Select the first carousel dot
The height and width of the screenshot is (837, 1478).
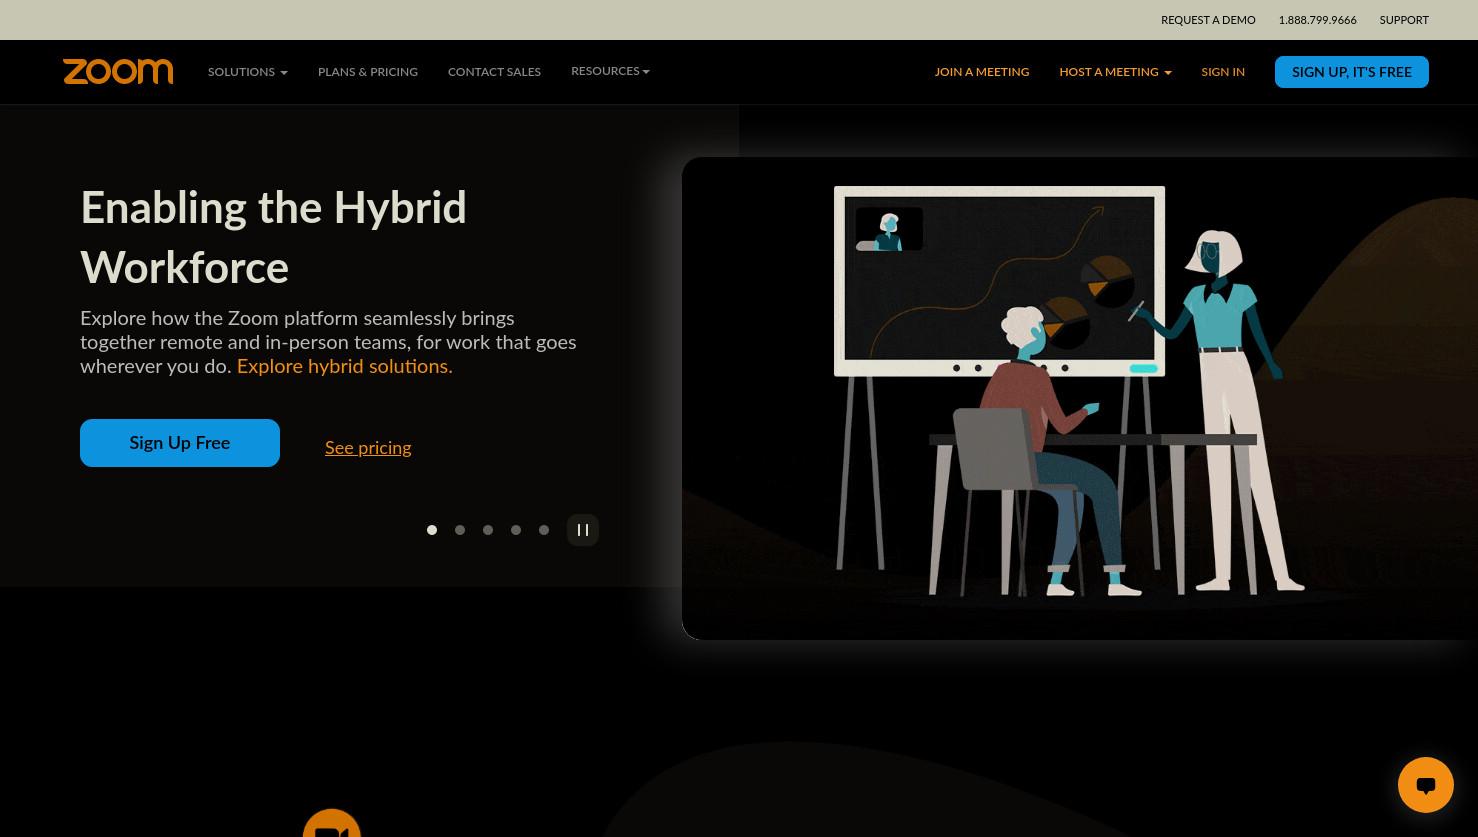432,530
